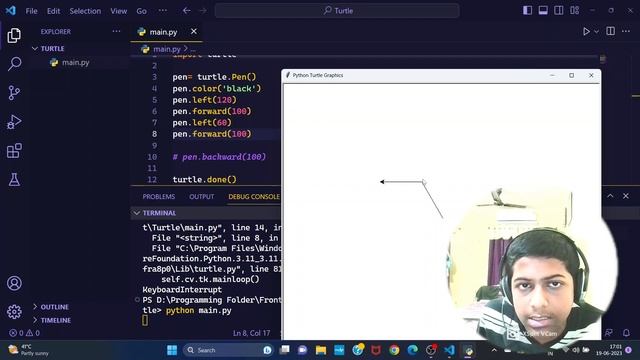
Task: Open the Windows Start menu
Action: pyautogui.click(x=172, y=350)
